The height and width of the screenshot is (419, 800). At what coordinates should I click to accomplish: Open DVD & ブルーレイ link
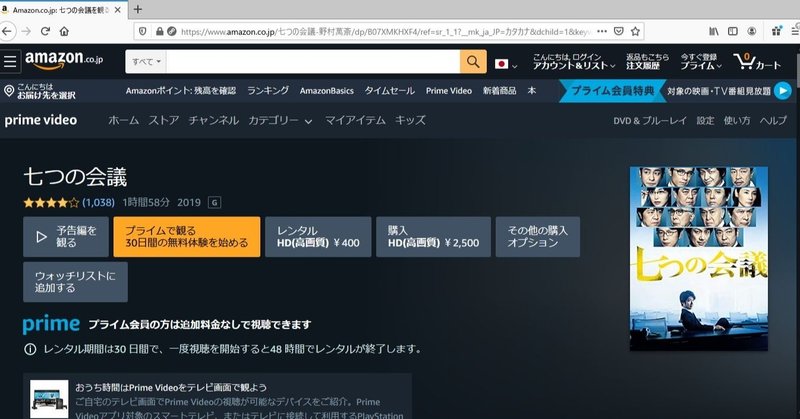[x=650, y=121]
